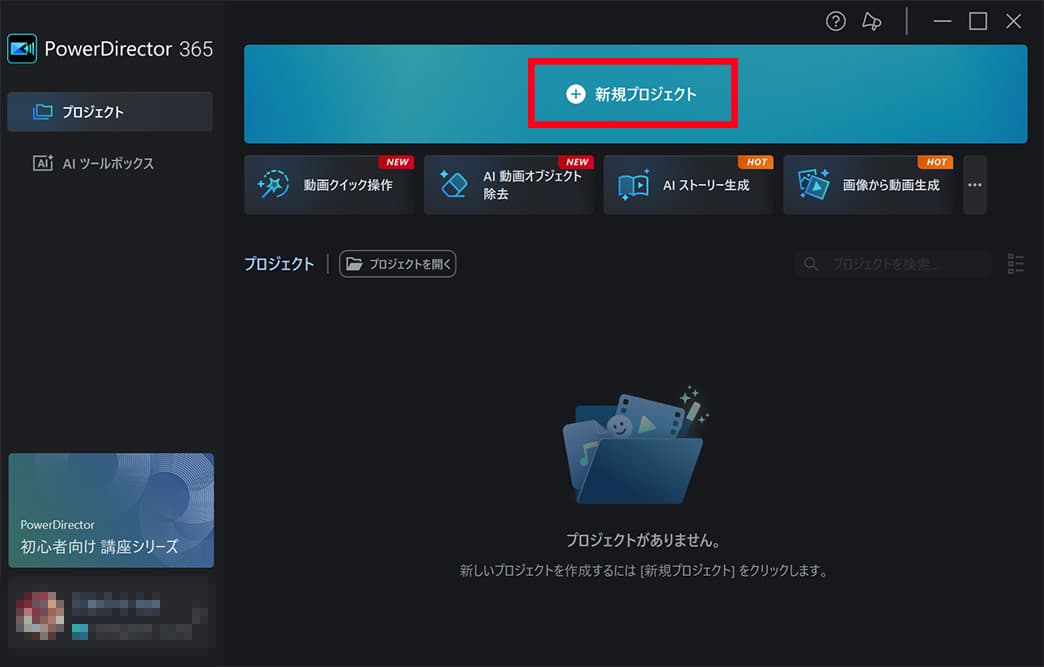Click the PowerDirector 365 logo icon

click(x=22, y=49)
